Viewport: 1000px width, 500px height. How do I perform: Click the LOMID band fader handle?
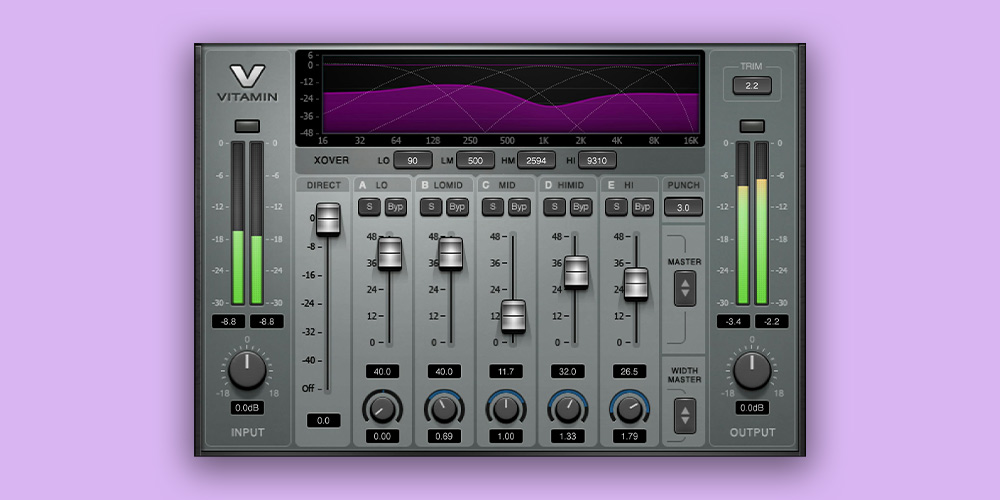pos(450,254)
